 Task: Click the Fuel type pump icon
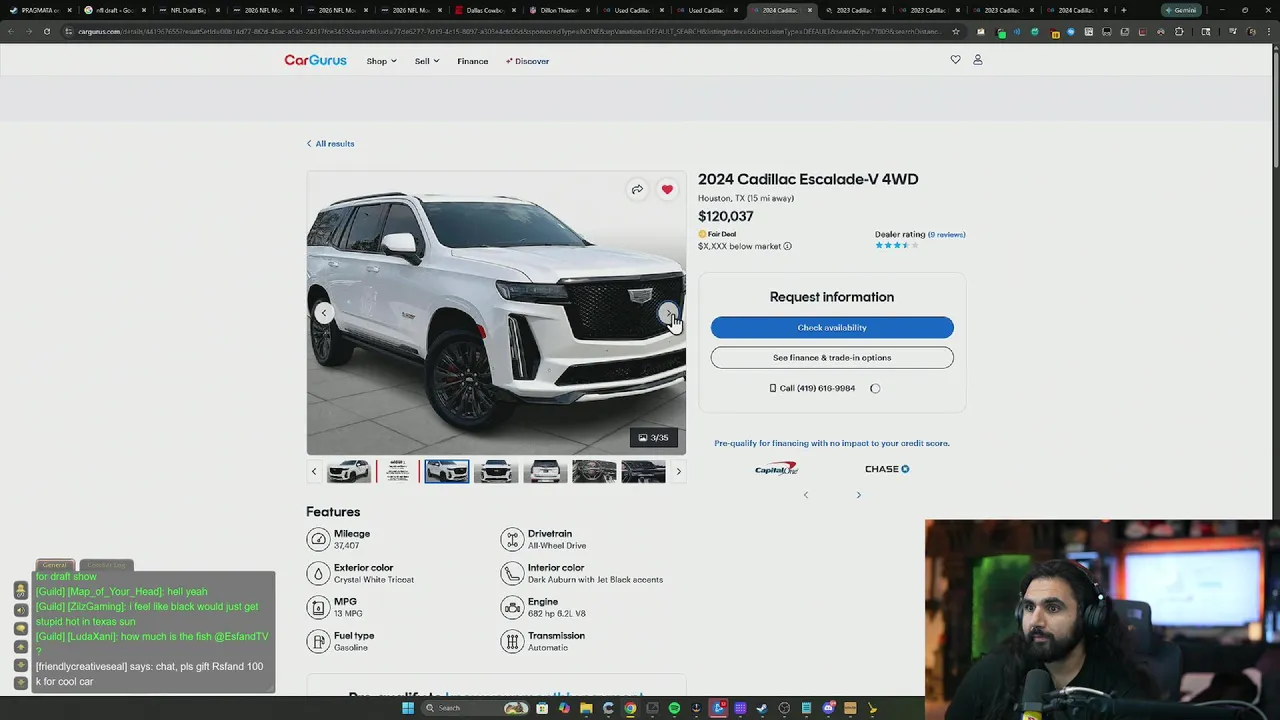pos(318,641)
